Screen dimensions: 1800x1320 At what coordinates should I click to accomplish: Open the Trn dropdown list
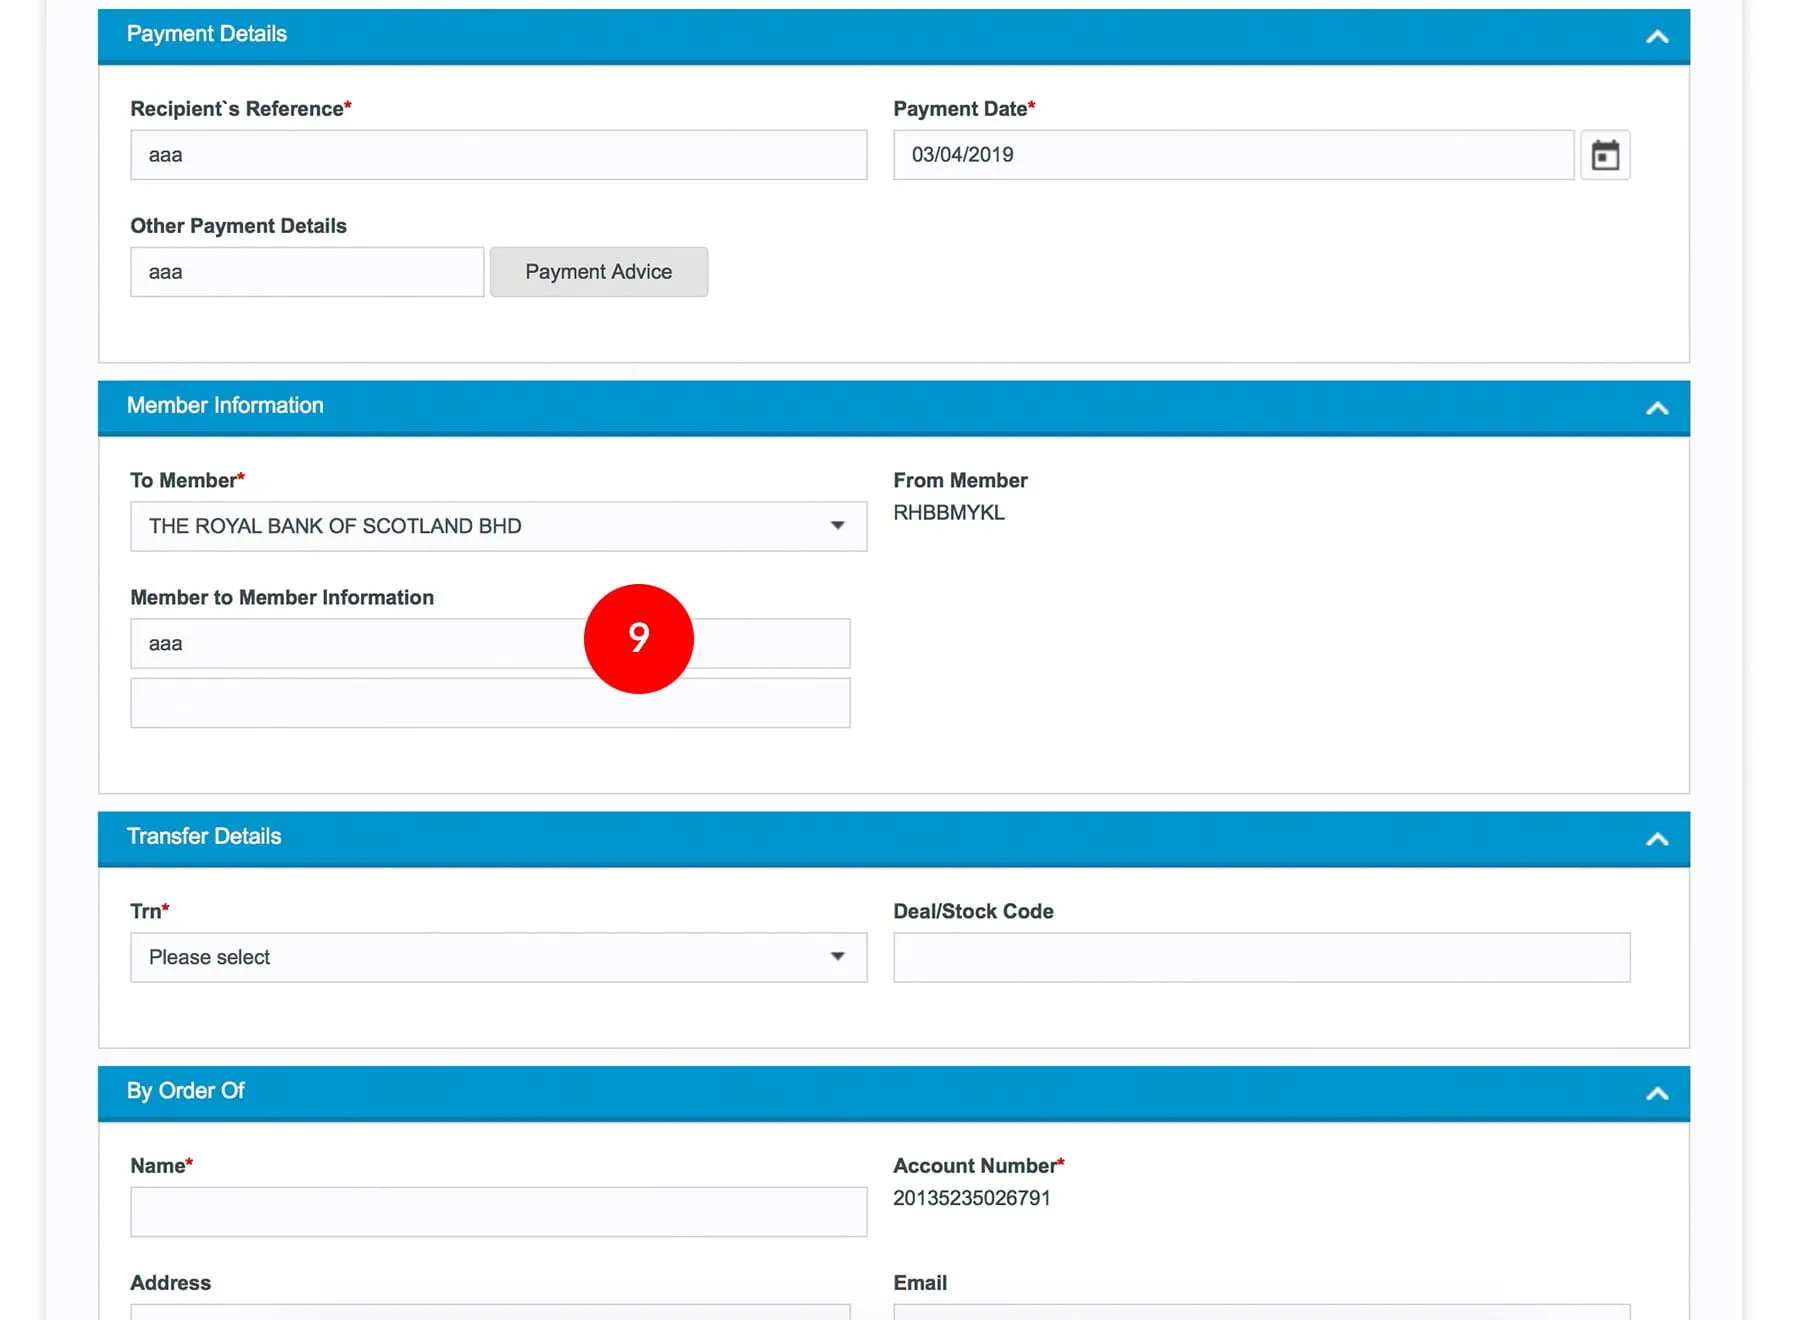(x=498, y=957)
